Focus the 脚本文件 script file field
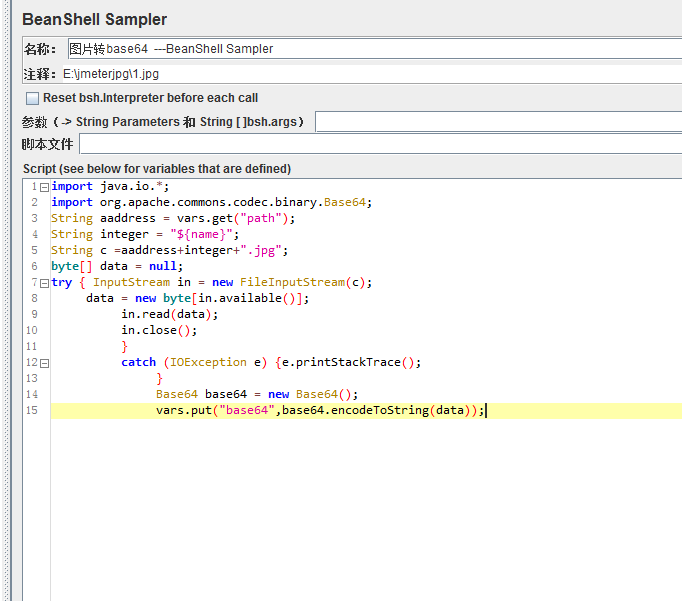The width and height of the screenshot is (682, 601). tap(381, 144)
